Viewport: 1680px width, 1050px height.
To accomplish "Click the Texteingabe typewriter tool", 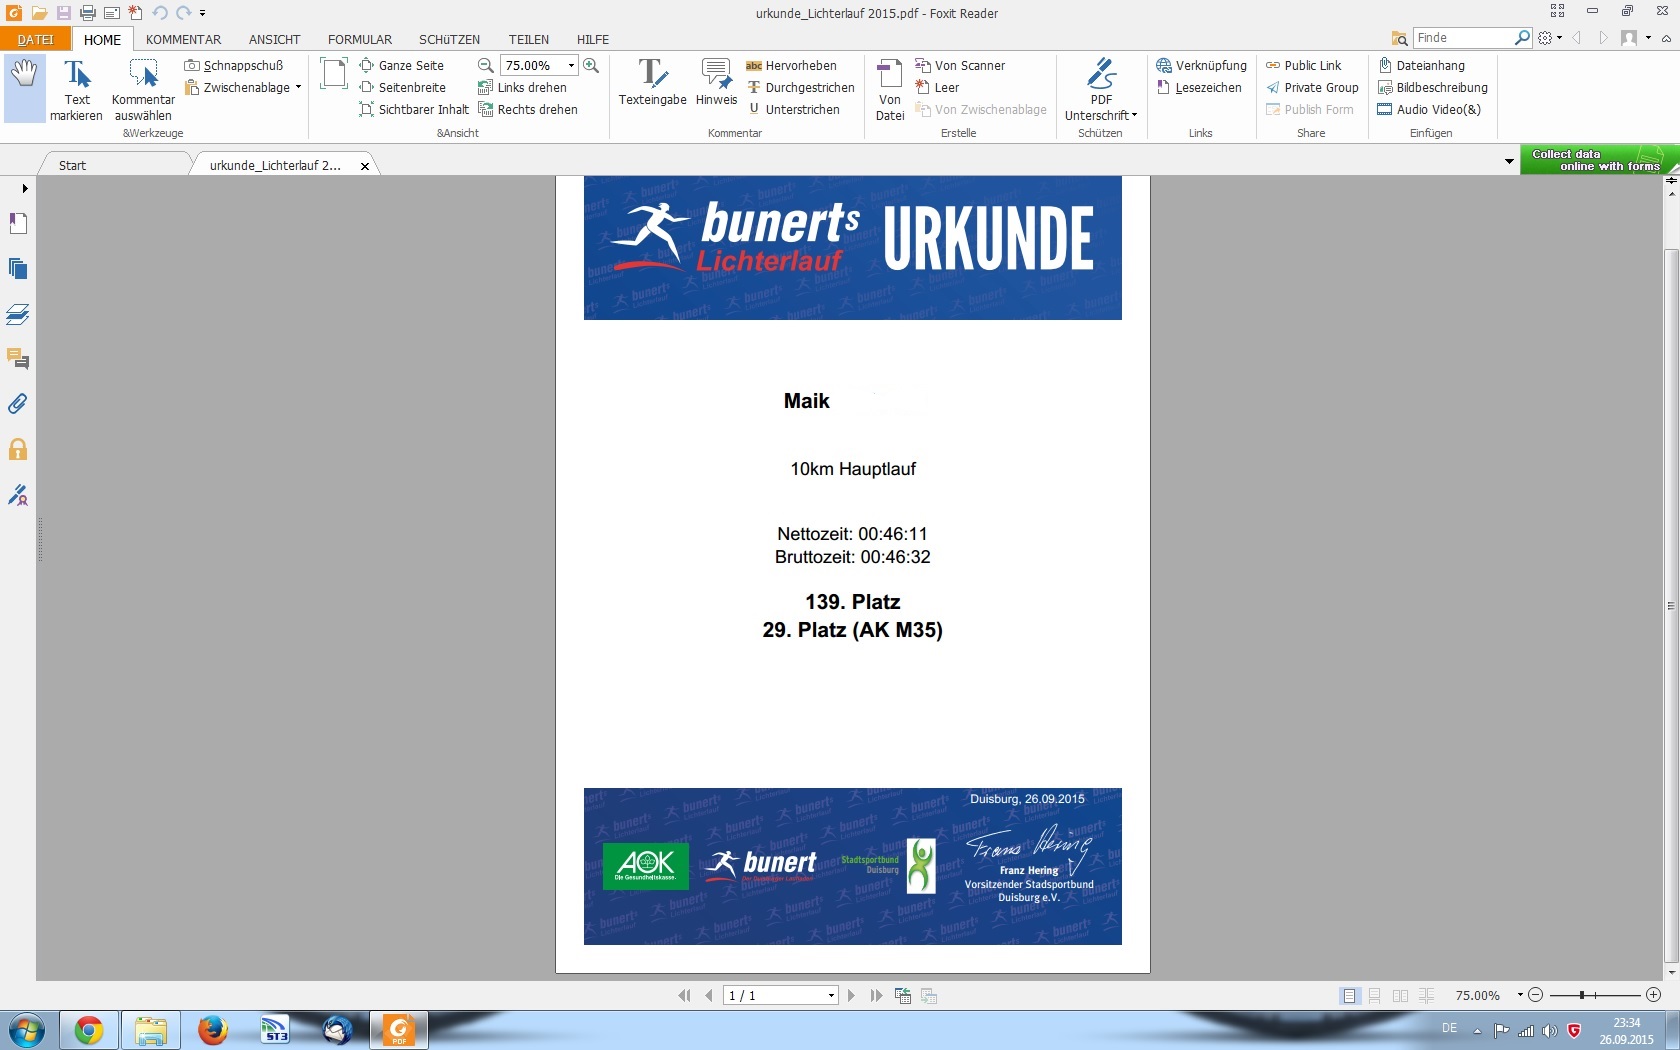I will click(652, 82).
